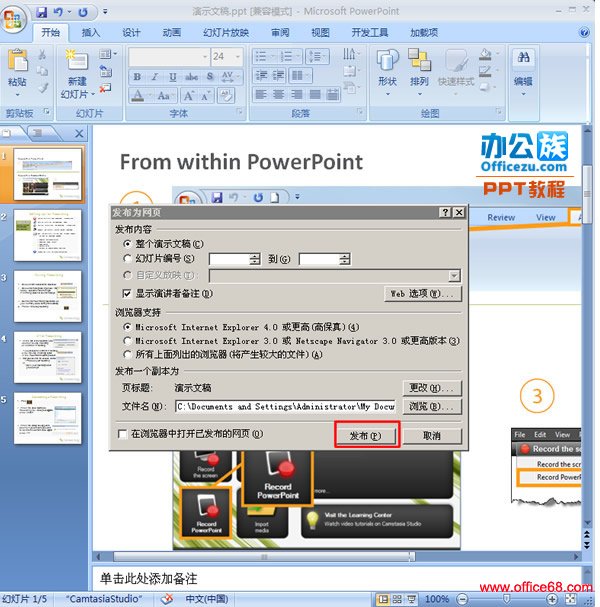Image resolution: width=600 pixels, height=607 pixels.
Task: Apply the Format Painter brush
Action: click(x=43, y=88)
